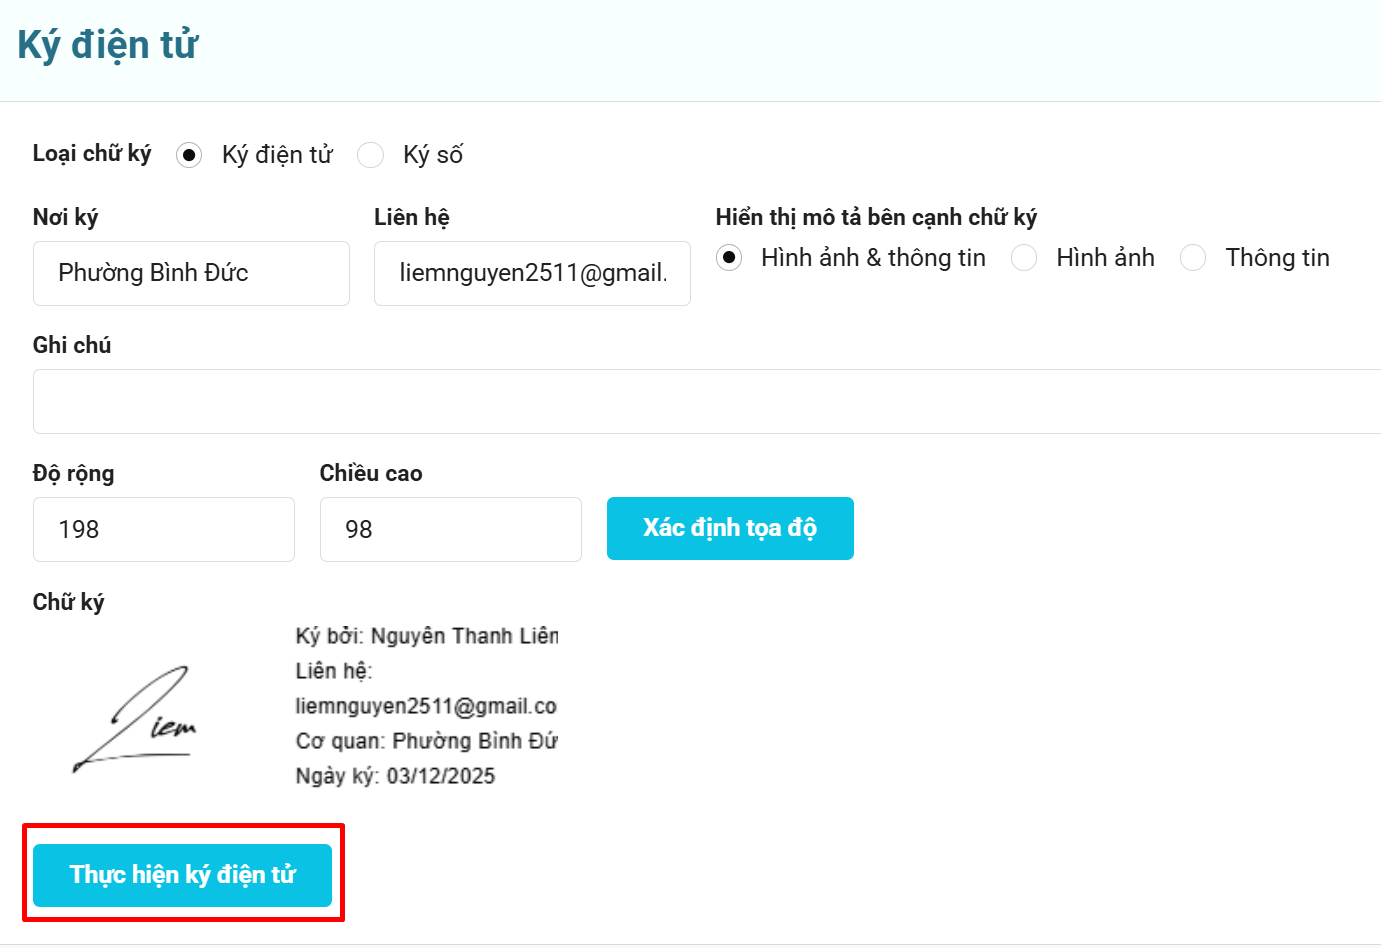Click the 'Nơi ký' field with Phường Bình Đức

click(191, 273)
